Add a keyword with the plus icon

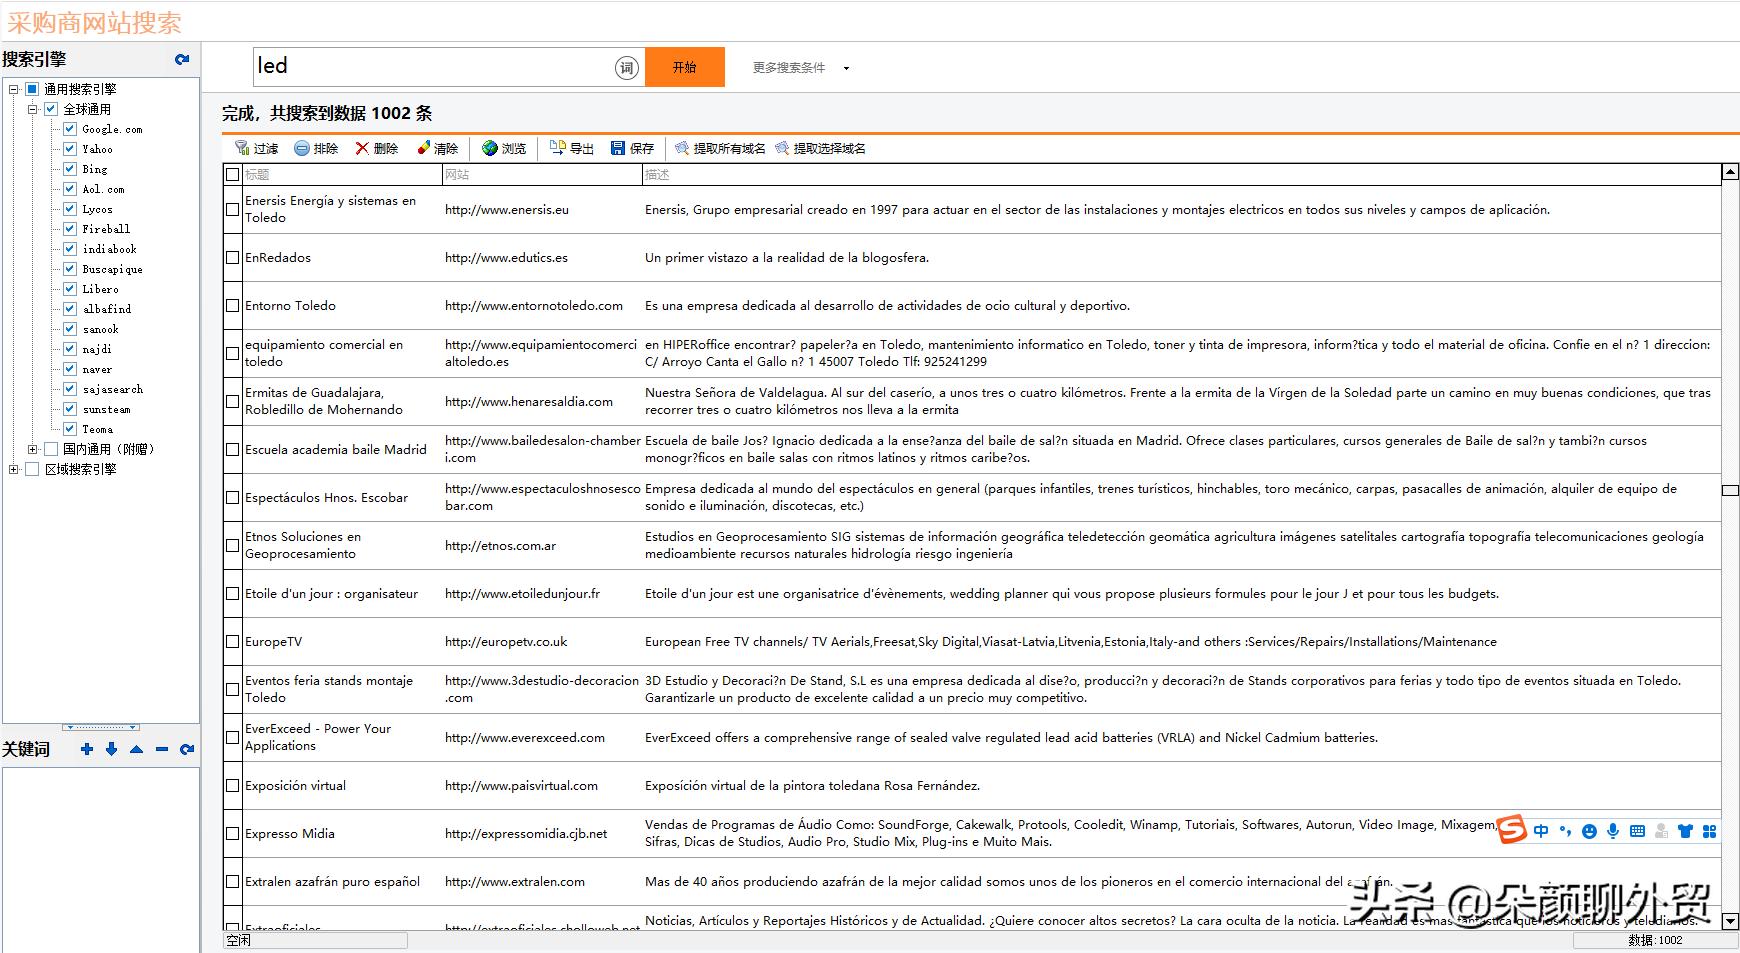pos(87,749)
